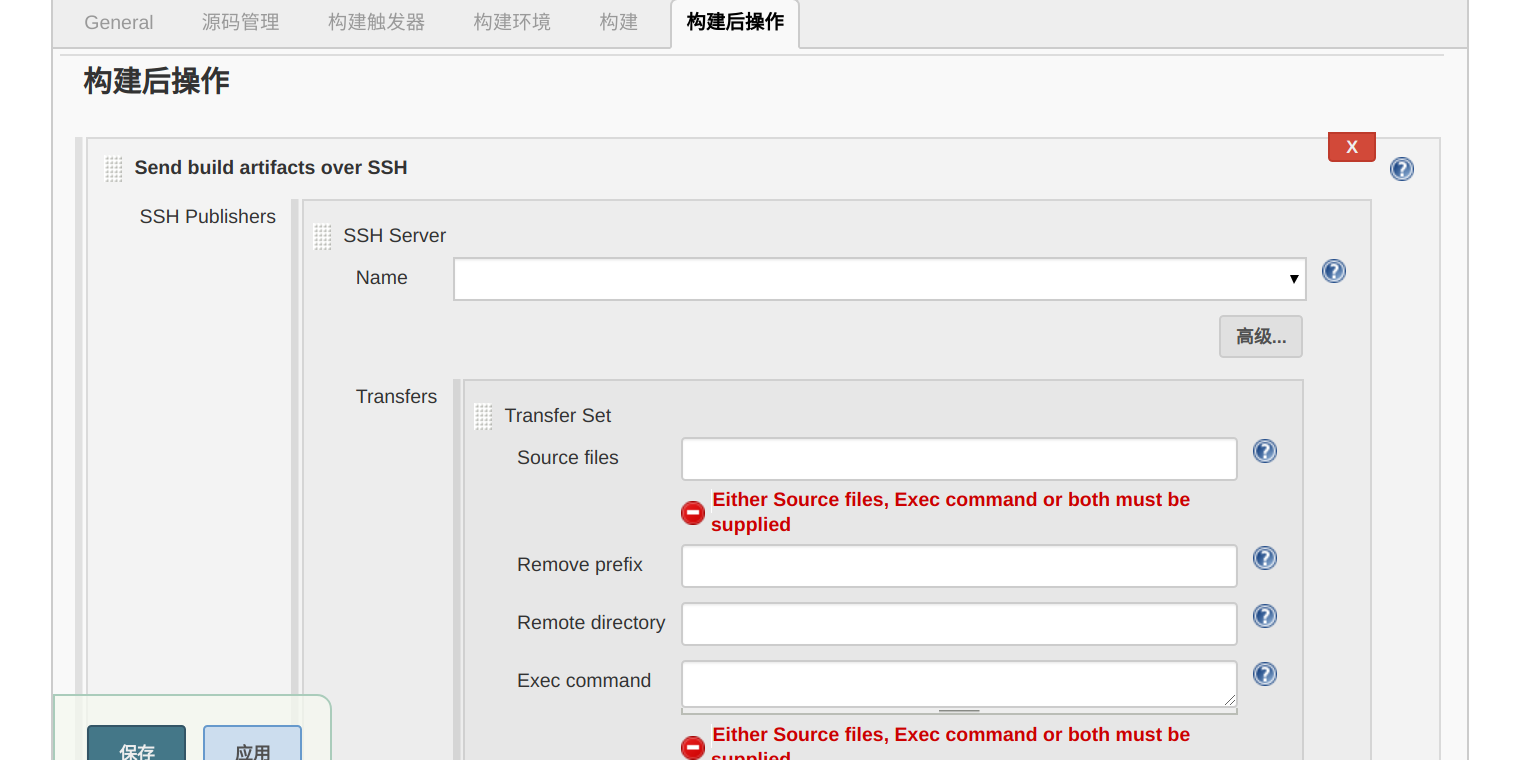Screen dimensions: 1516x760
Task: Click help icon for Send build artifacts over SSH
Action: click(1402, 169)
